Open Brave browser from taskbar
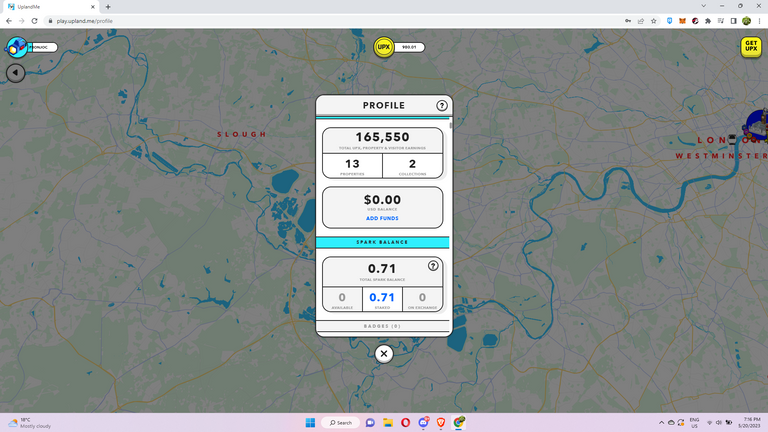This screenshot has height=432, width=768. pyautogui.click(x=441, y=423)
